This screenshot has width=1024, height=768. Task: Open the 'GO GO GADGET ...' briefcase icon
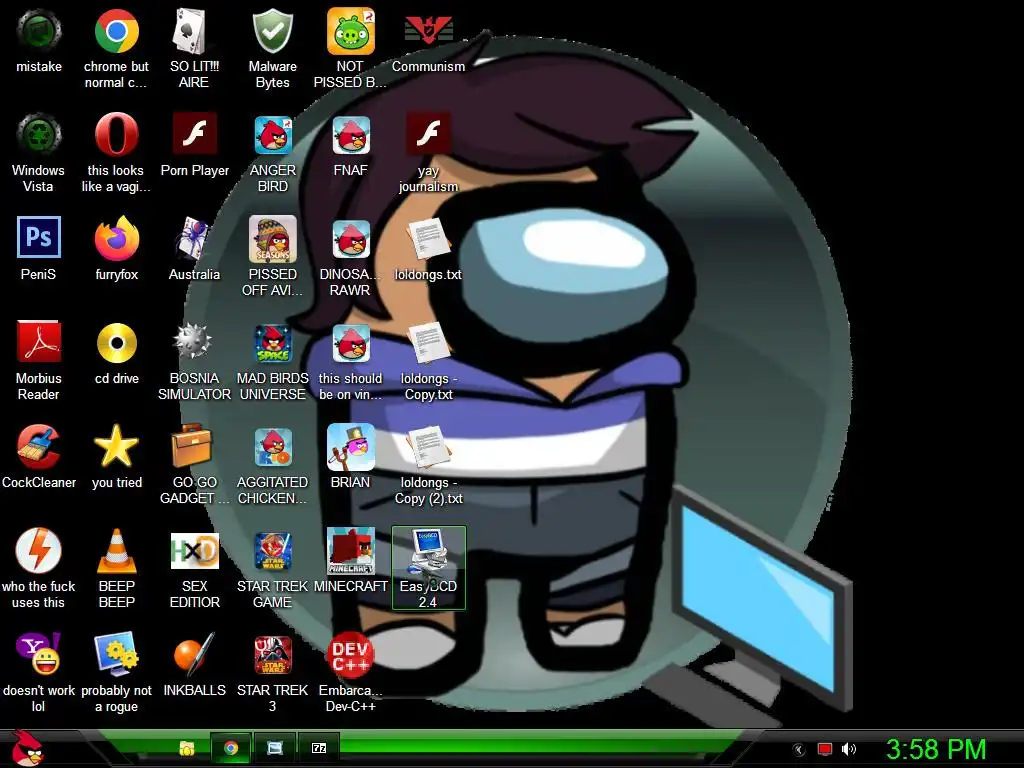[x=191, y=445]
